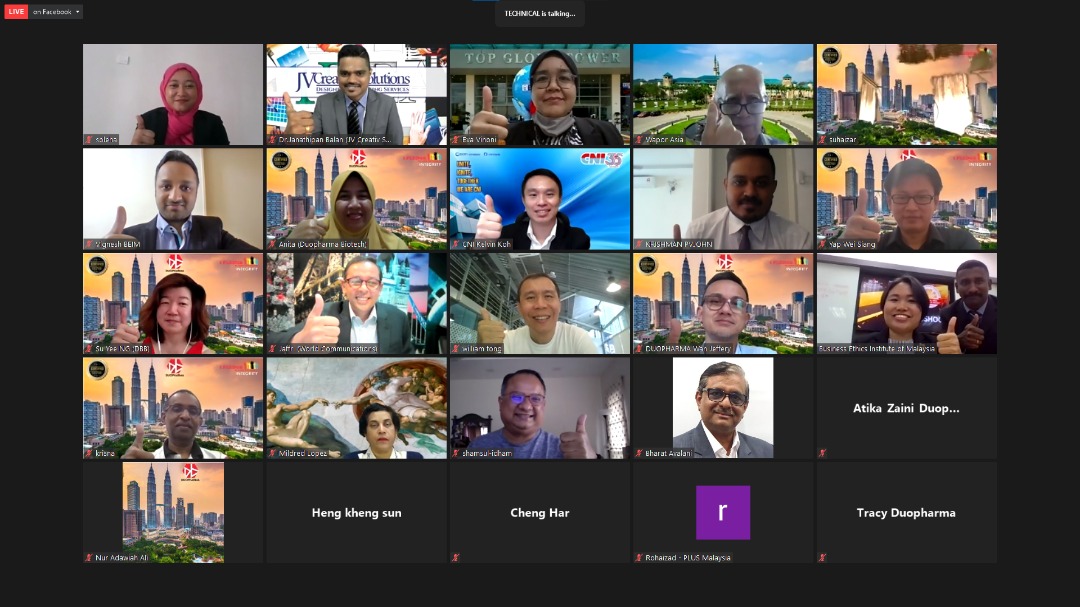This screenshot has width=1080, height=607.
Task: Click muted mic icon on Atika Zaini tile
Action: [x=823, y=453]
